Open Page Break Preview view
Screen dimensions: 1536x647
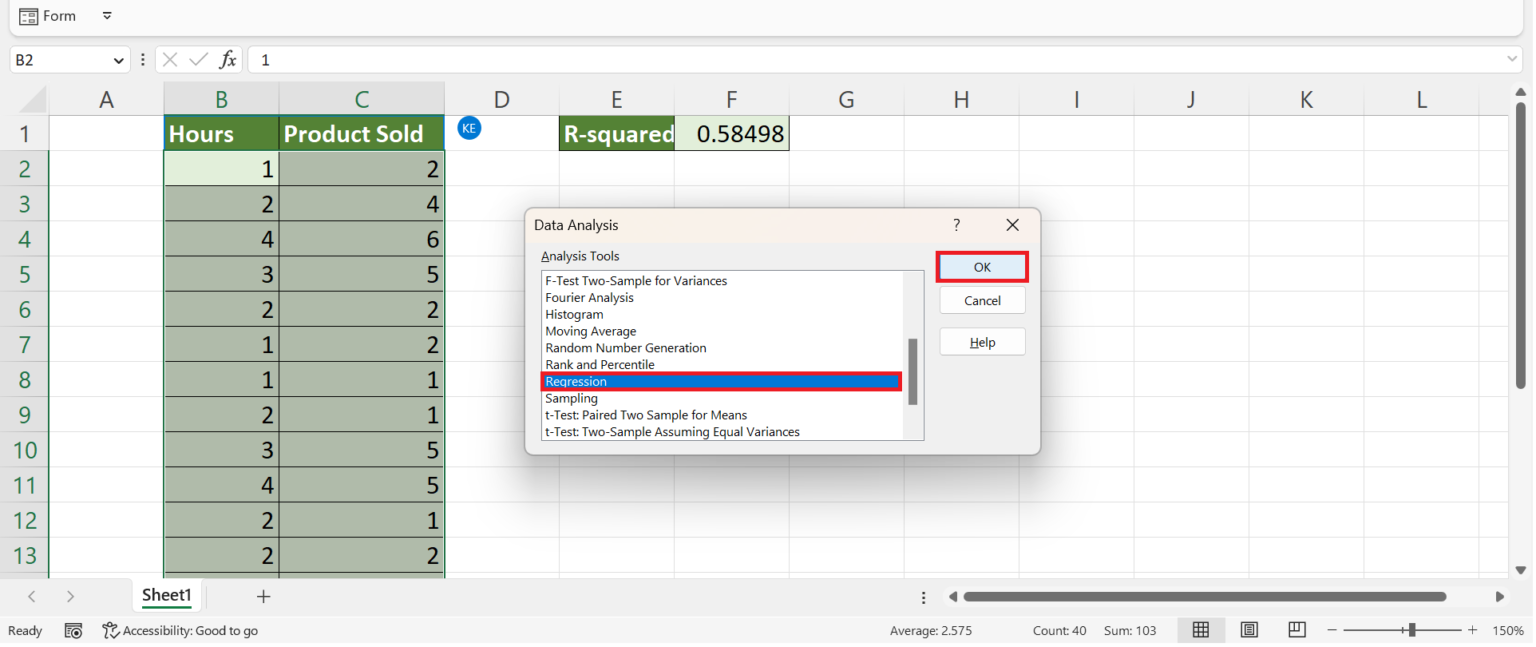pyautogui.click(x=1296, y=630)
